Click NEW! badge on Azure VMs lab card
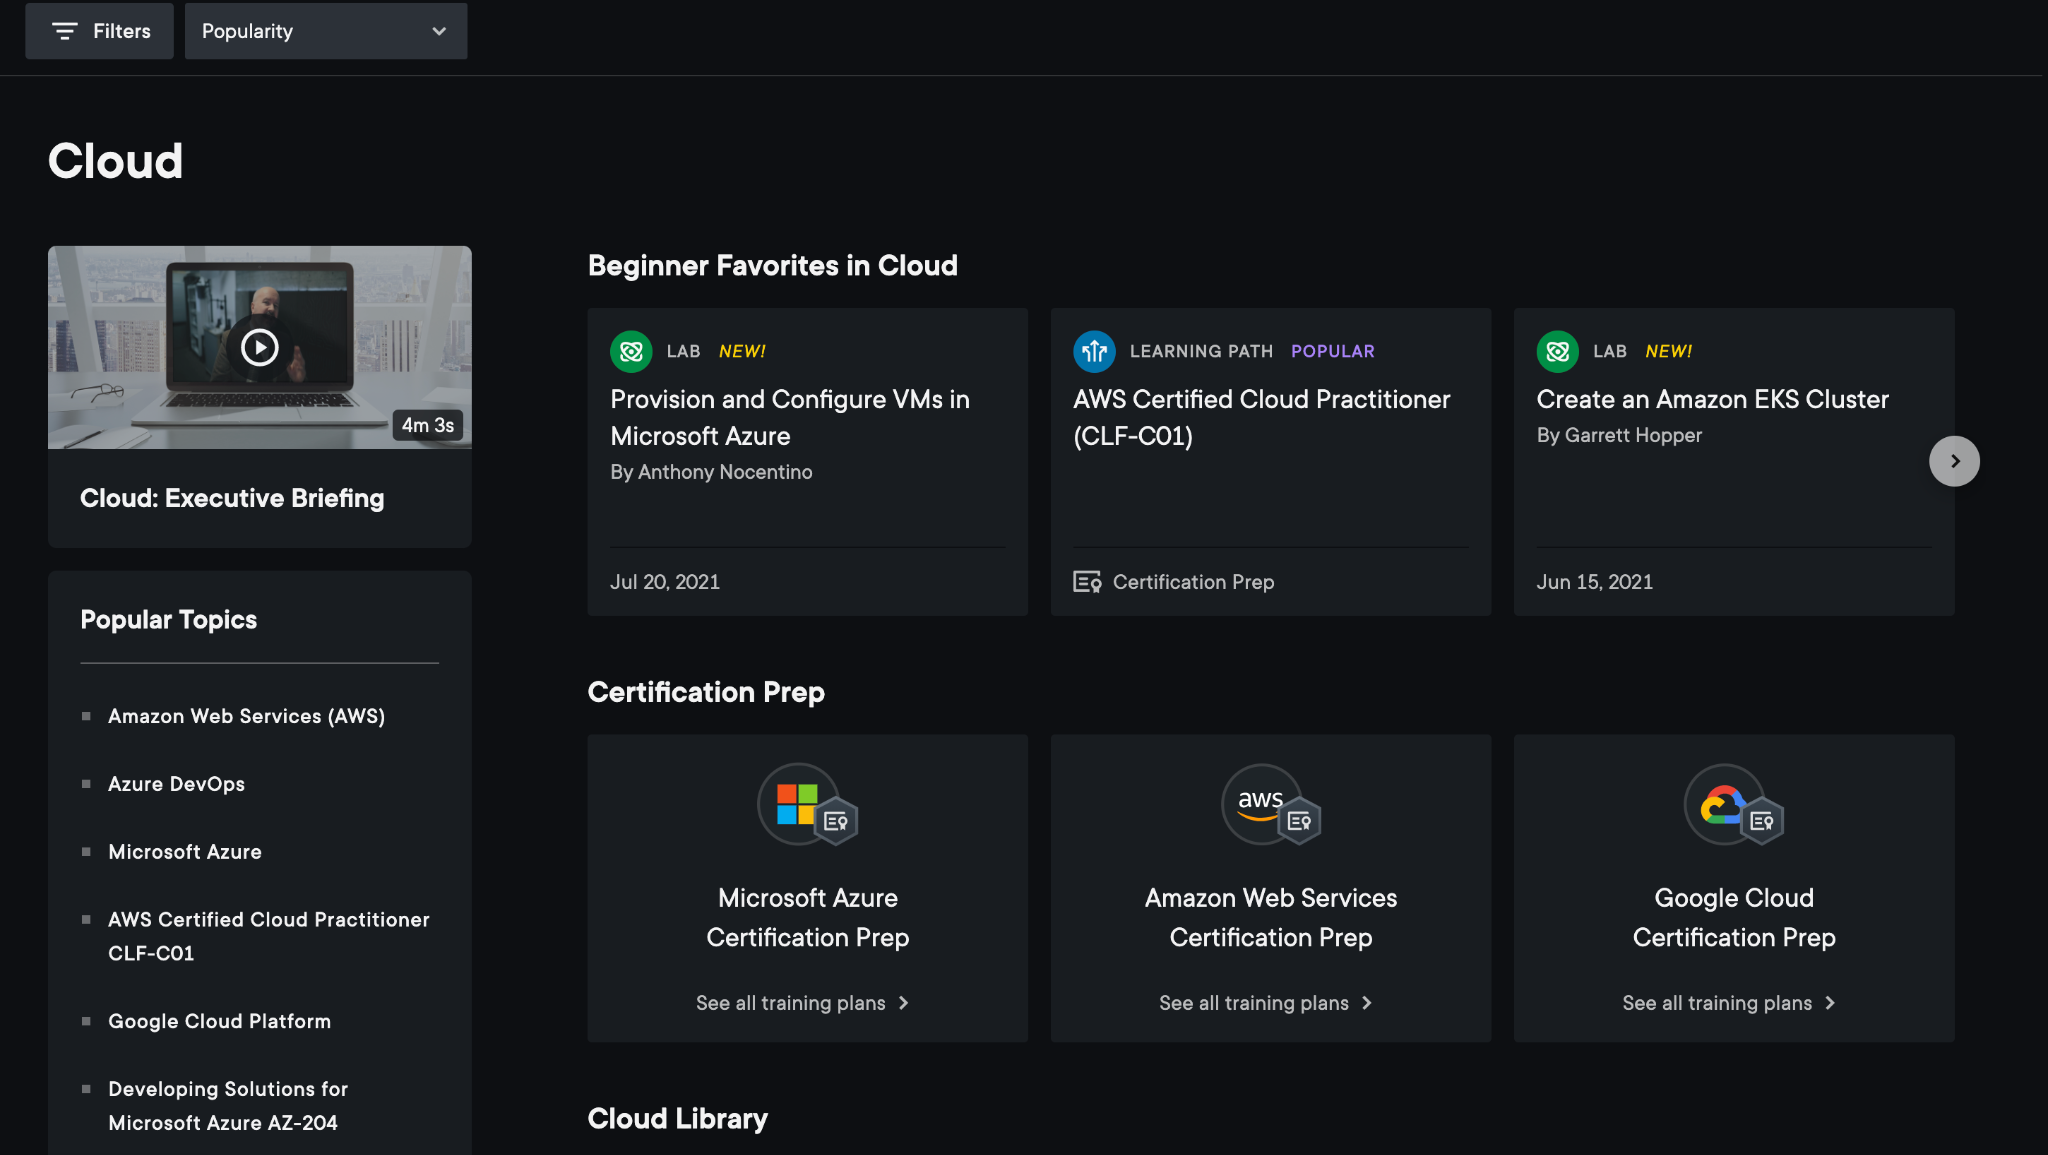Viewport: 2048px width, 1155px height. (742, 351)
